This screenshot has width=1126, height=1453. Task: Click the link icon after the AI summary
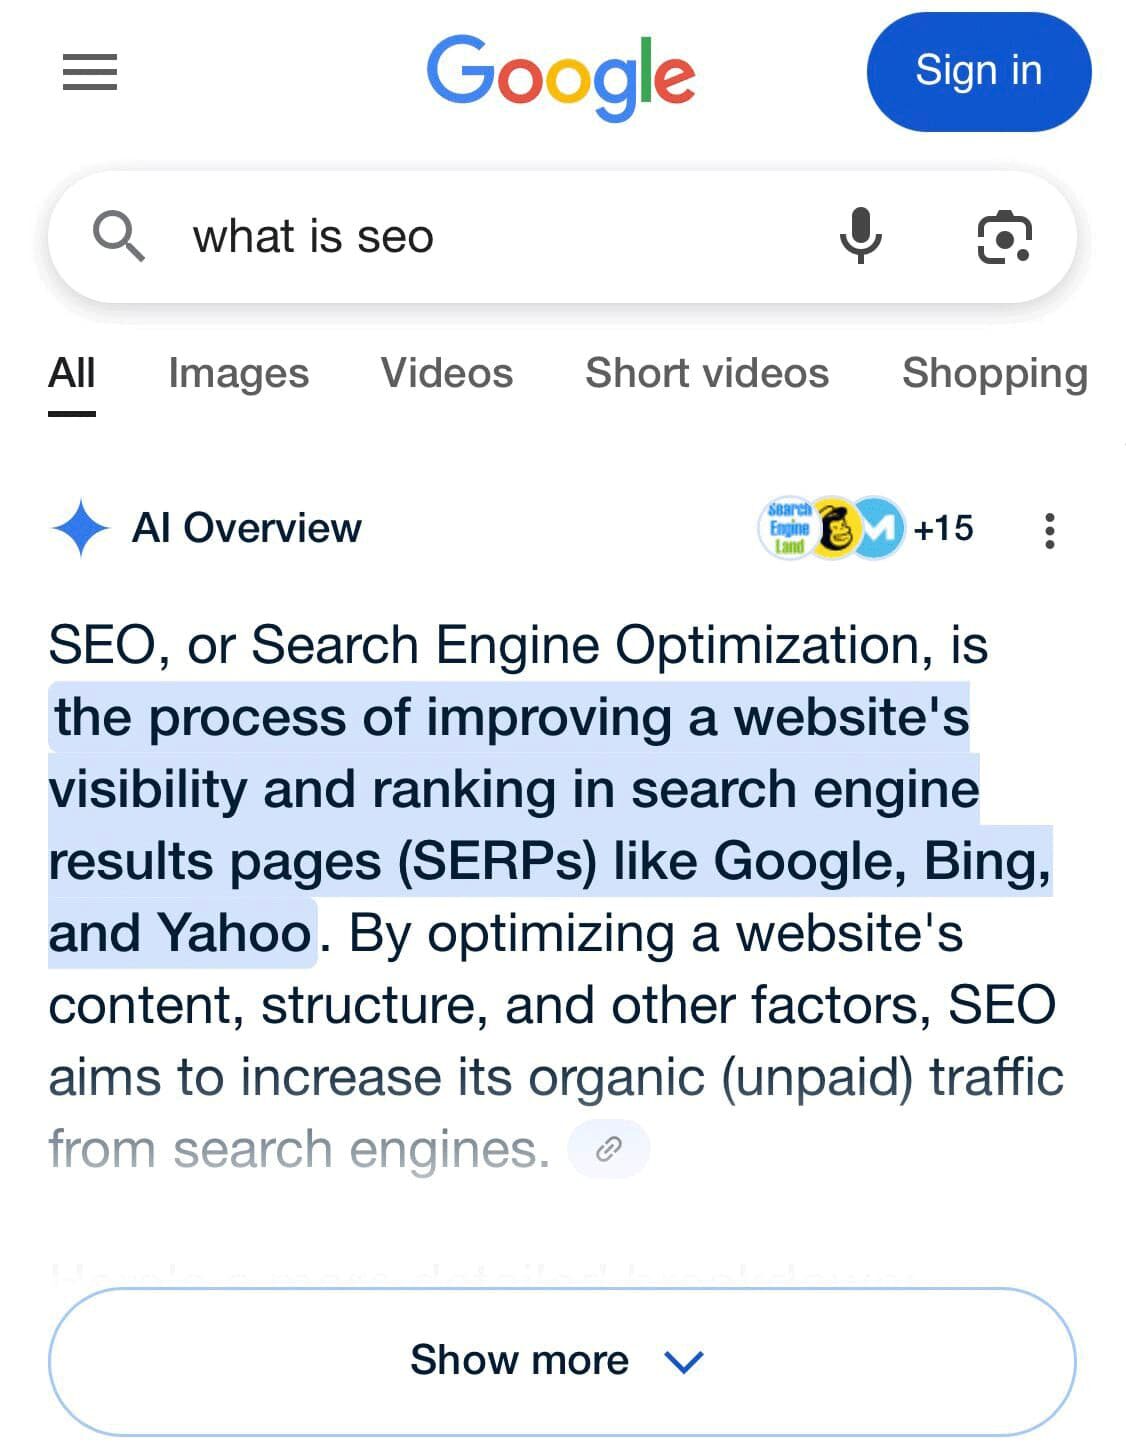(609, 1148)
